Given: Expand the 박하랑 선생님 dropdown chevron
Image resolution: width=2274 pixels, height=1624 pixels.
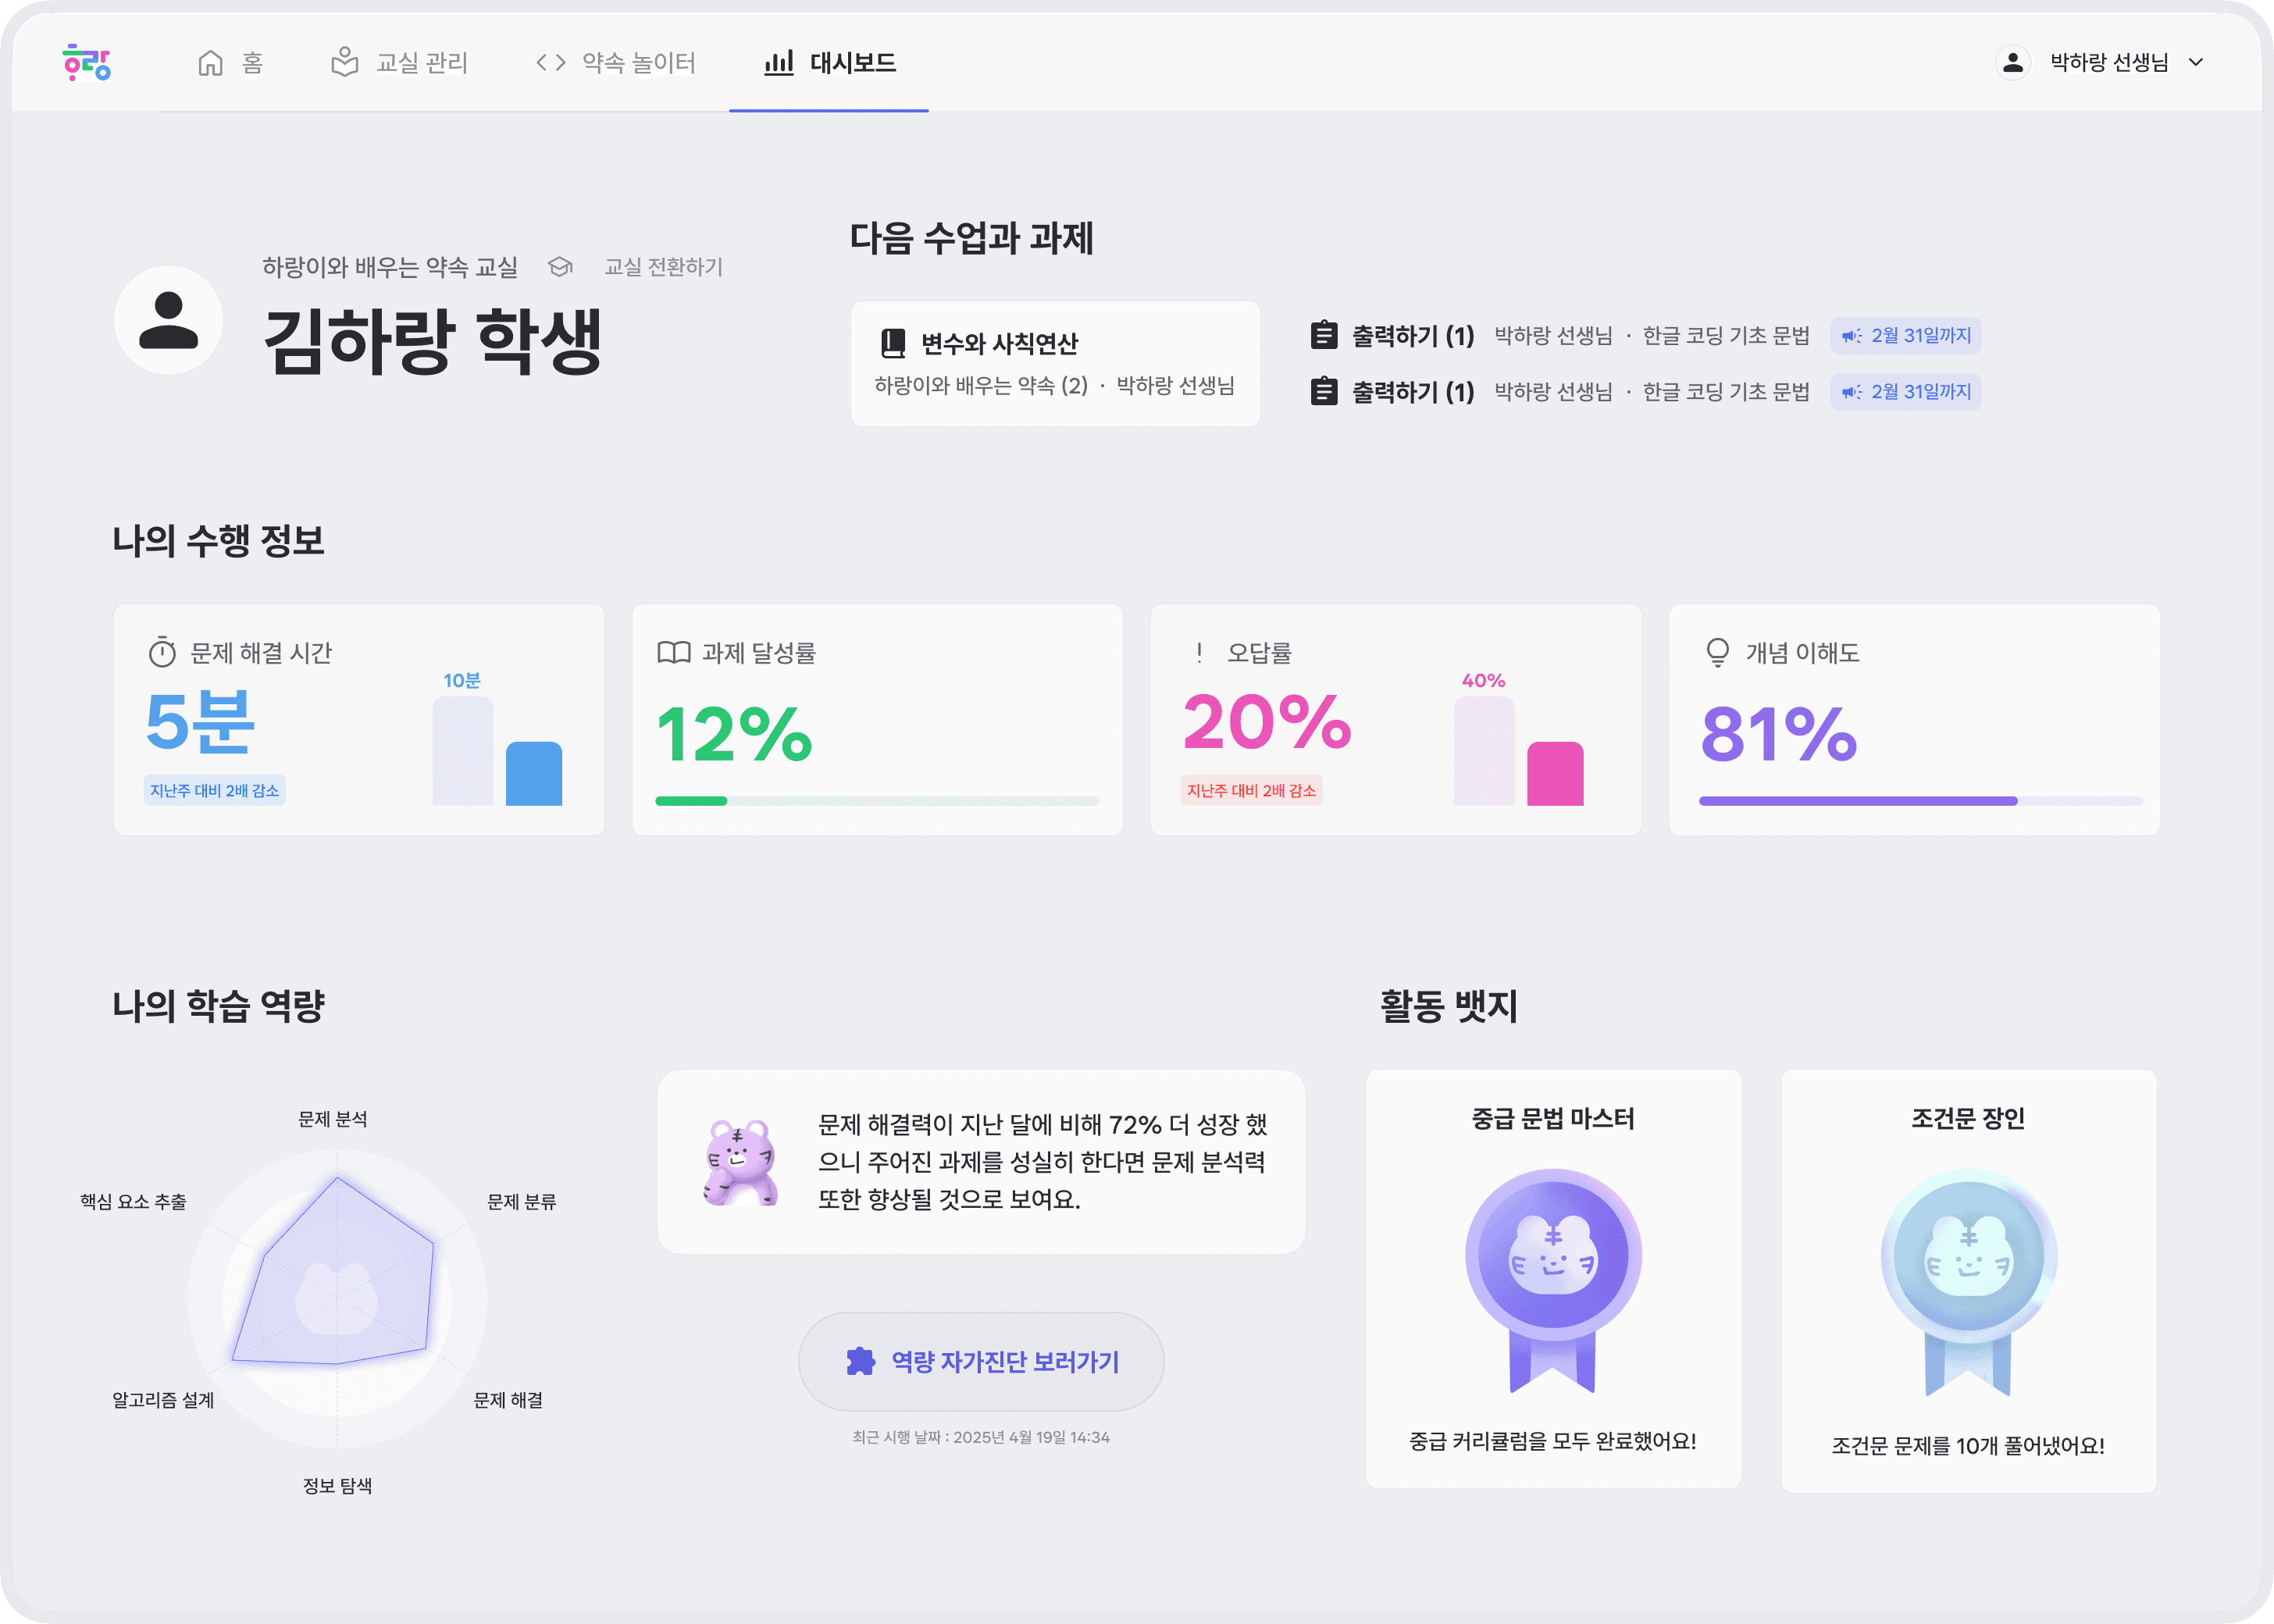Looking at the screenshot, I should (x=2196, y=62).
